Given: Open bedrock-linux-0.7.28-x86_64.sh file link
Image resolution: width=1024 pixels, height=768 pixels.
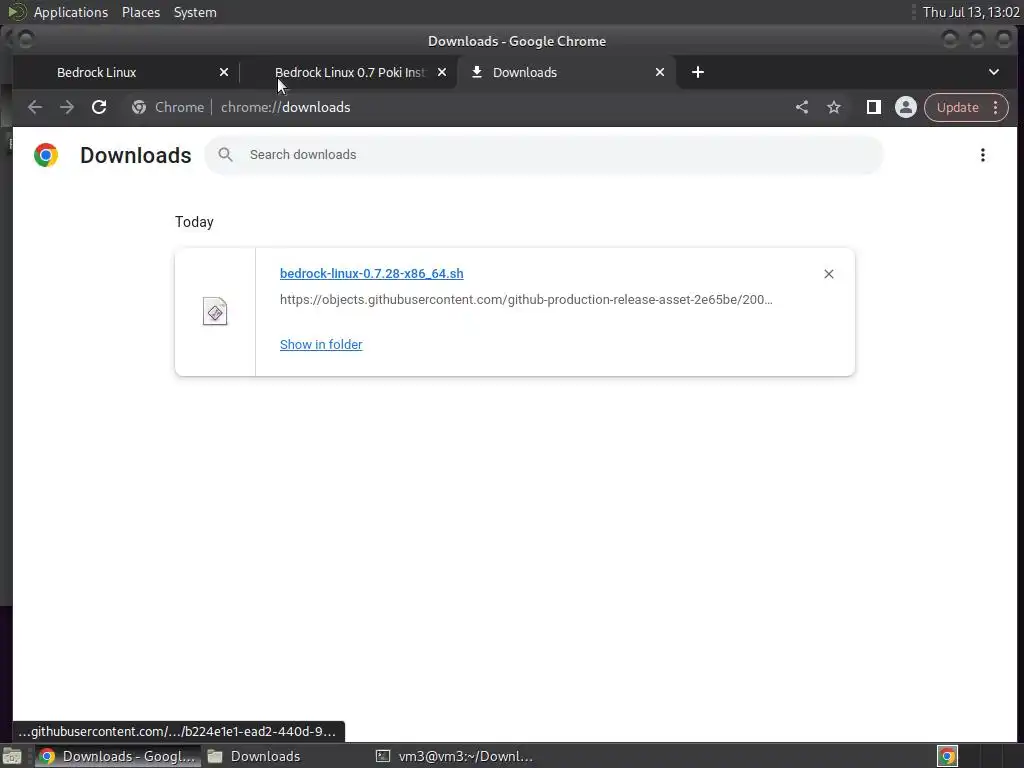Looking at the screenshot, I should [372, 274].
